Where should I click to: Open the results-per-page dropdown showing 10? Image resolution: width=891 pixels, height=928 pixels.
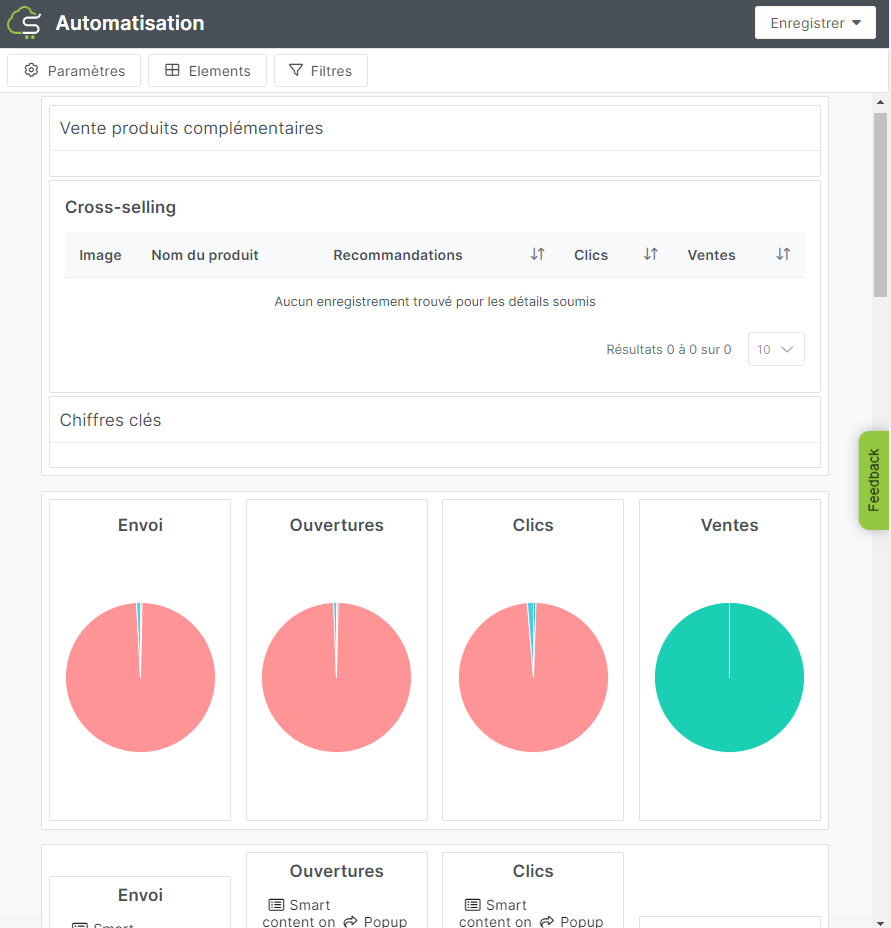pos(776,349)
